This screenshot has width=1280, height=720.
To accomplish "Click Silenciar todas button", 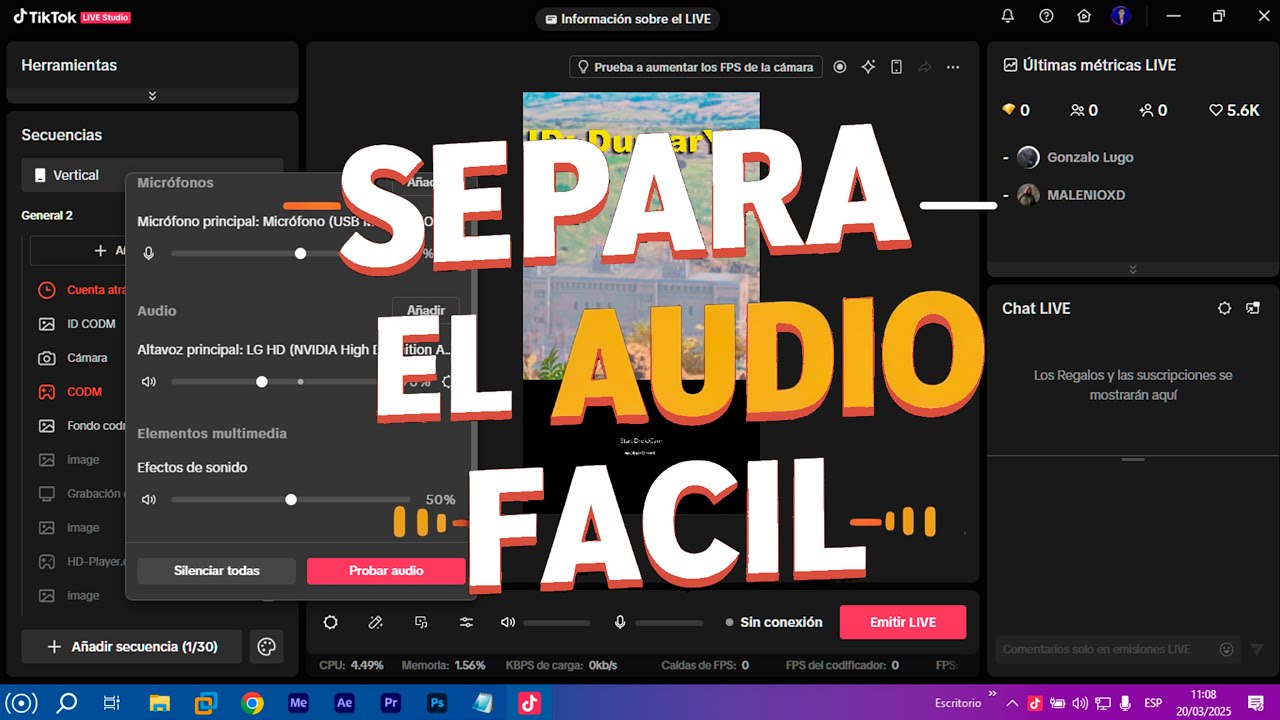I will pos(217,571).
